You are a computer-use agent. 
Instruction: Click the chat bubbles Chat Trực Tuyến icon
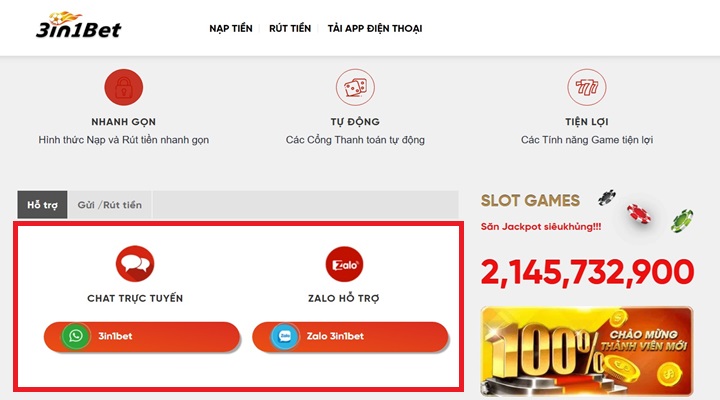pos(135,265)
